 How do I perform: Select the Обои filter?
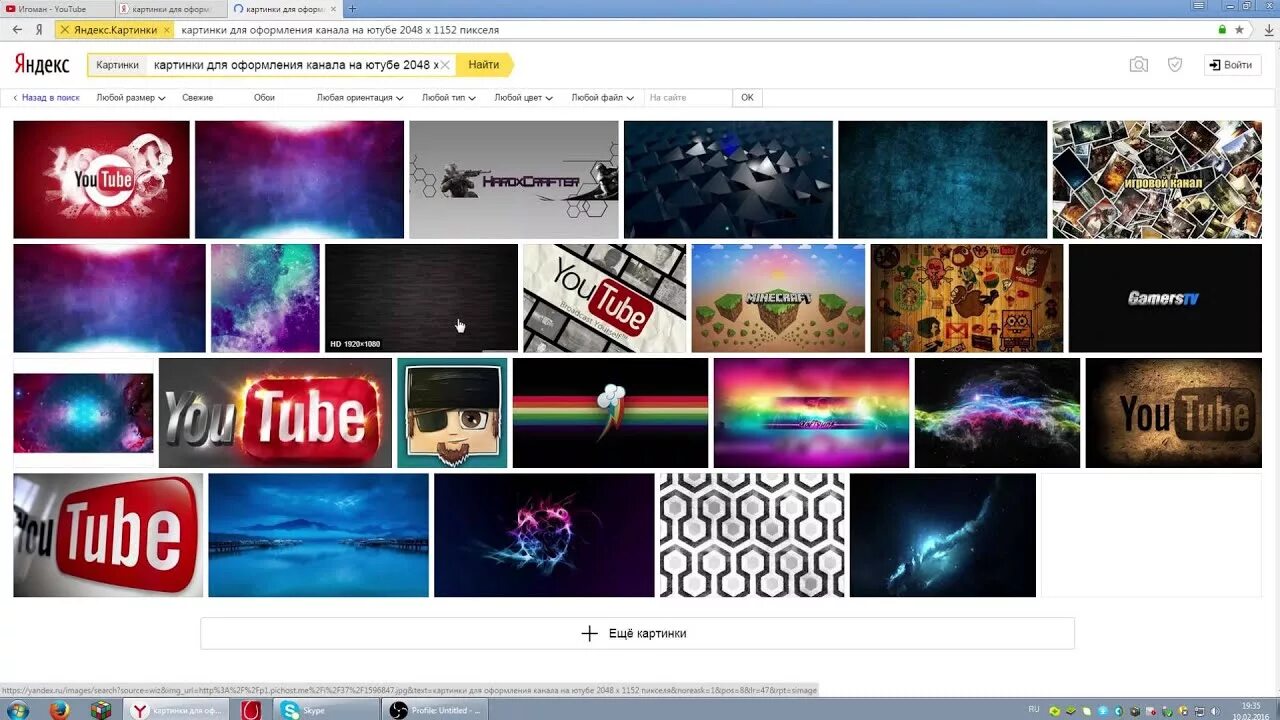pos(264,98)
